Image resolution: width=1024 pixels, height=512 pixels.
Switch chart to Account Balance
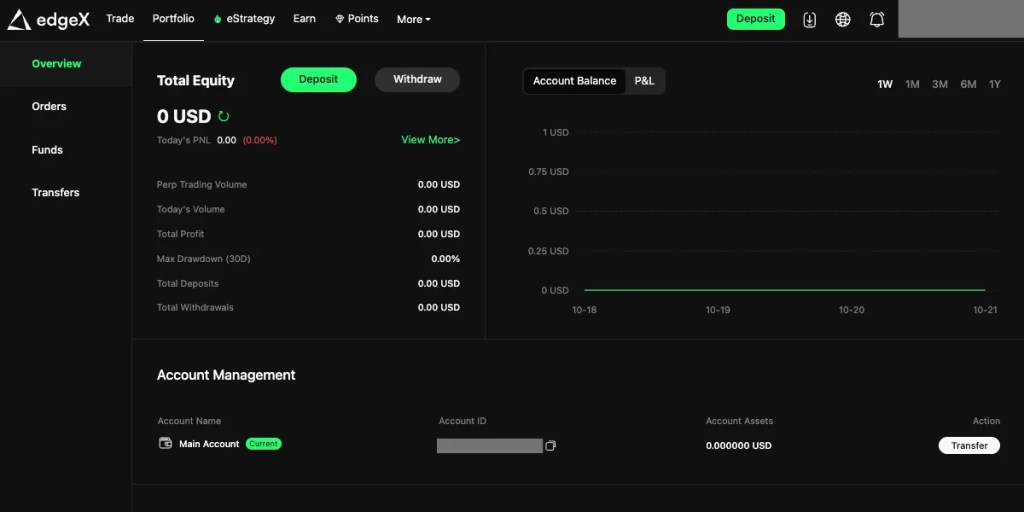tap(575, 81)
